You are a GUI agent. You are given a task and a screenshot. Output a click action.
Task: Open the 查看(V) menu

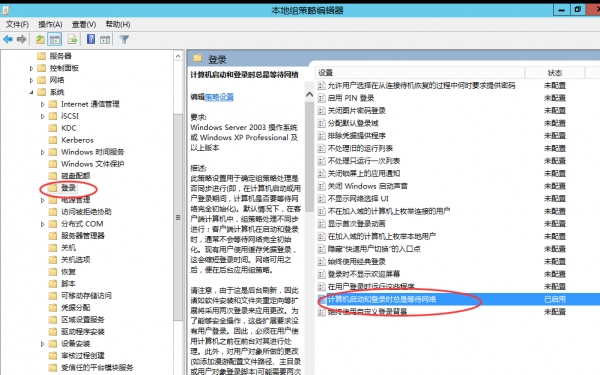[x=84, y=24]
